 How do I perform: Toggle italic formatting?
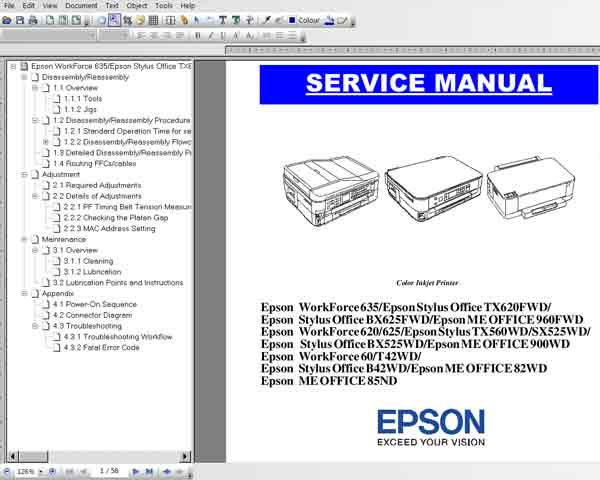(211, 36)
